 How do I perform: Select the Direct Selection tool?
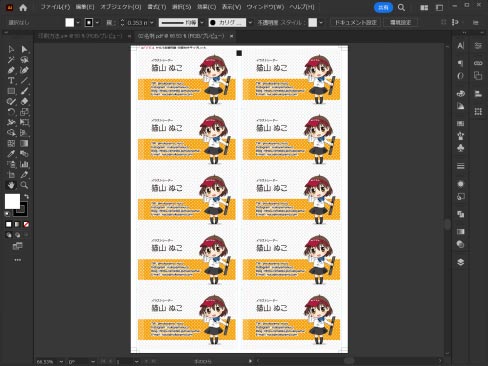[24, 49]
